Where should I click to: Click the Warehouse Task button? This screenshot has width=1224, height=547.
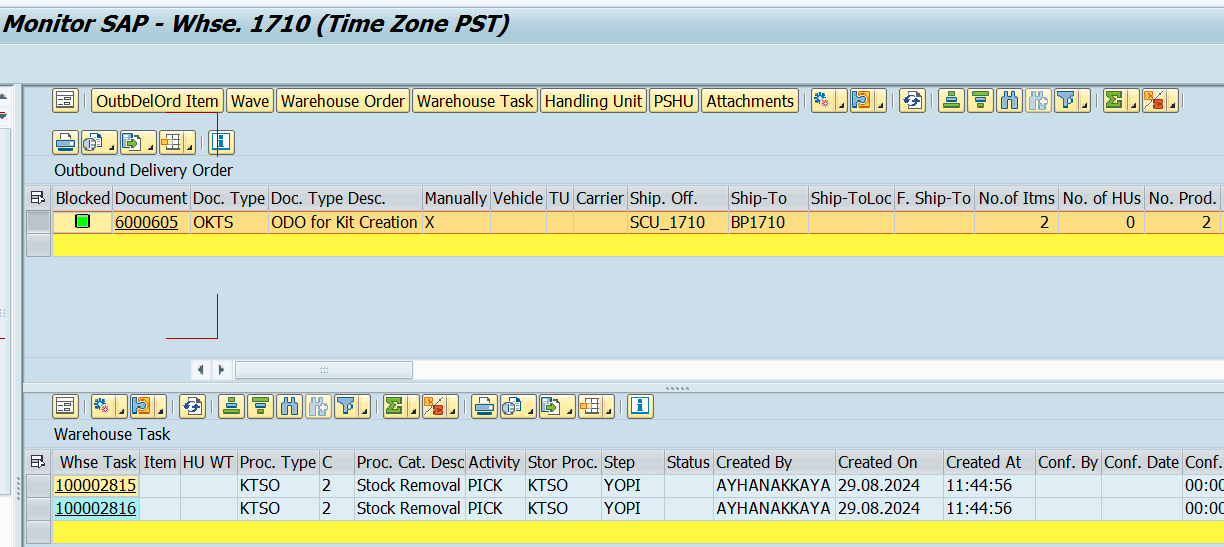tap(475, 101)
